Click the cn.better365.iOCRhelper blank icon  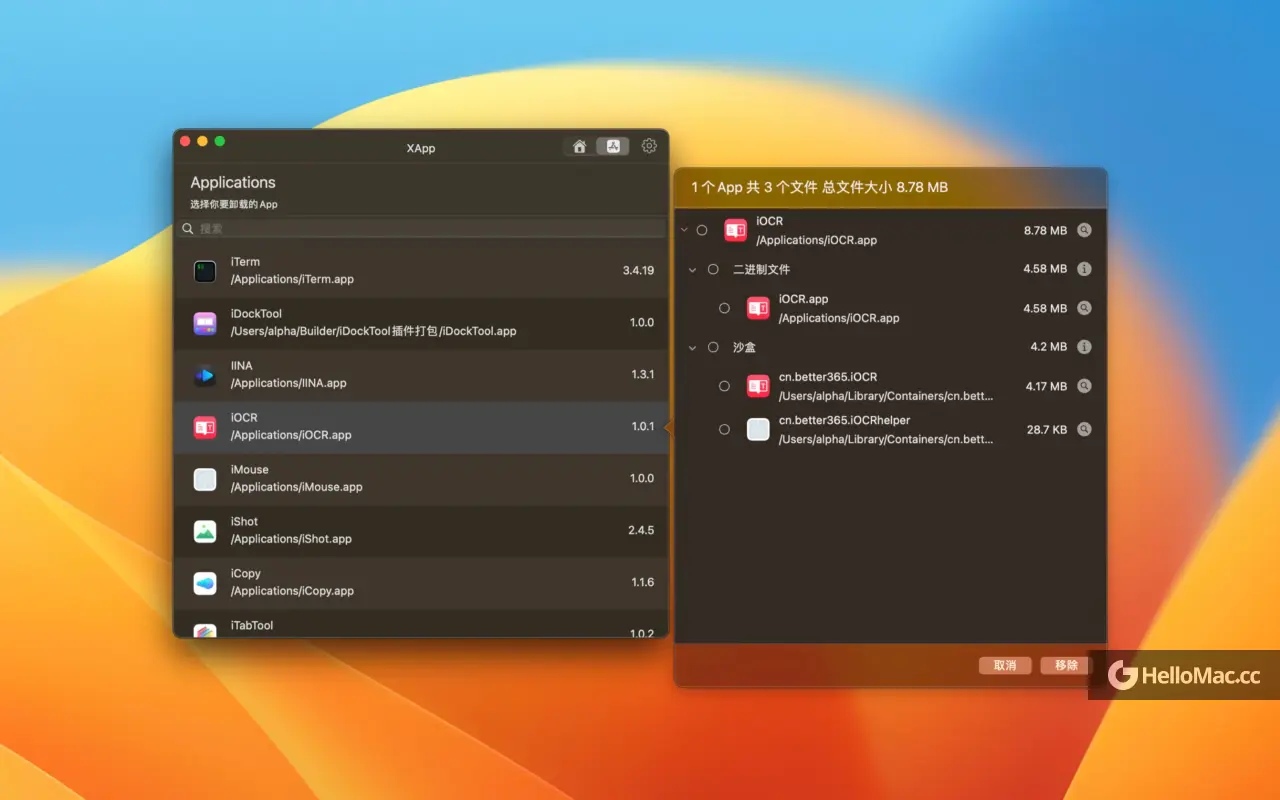pyautogui.click(x=758, y=429)
